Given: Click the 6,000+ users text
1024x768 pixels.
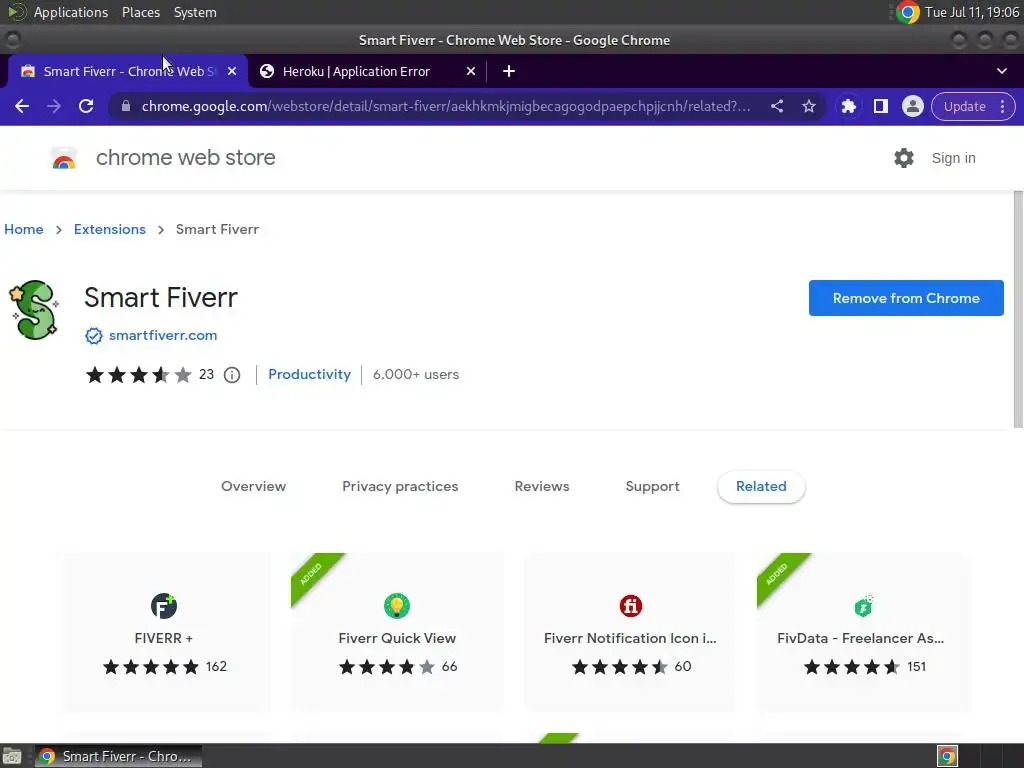Looking at the screenshot, I should 416,375.
